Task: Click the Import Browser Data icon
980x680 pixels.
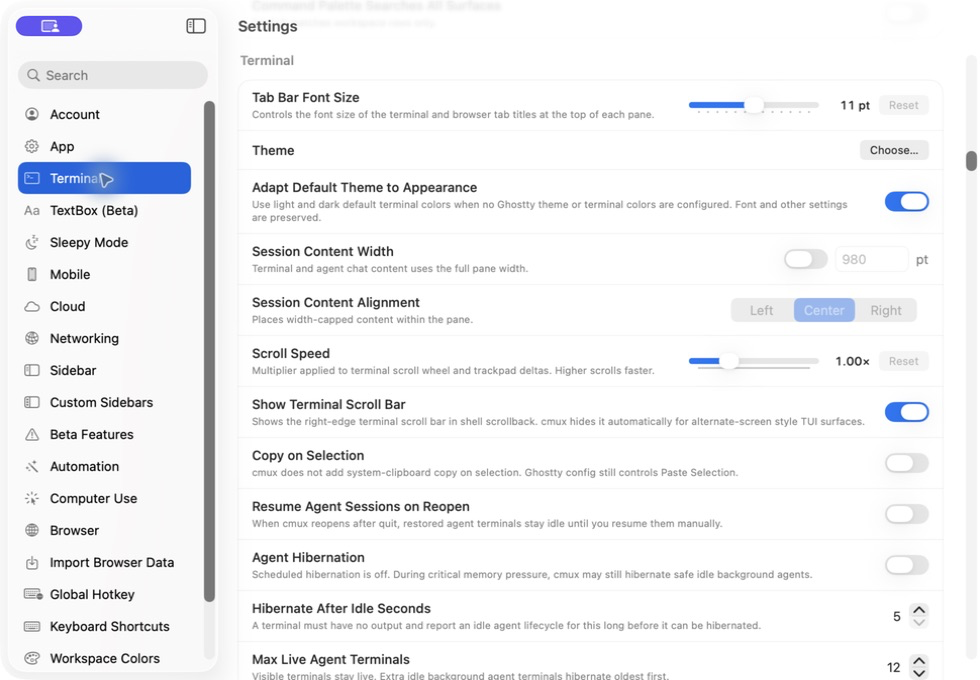Action: pyautogui.click(x=32, y=562)
